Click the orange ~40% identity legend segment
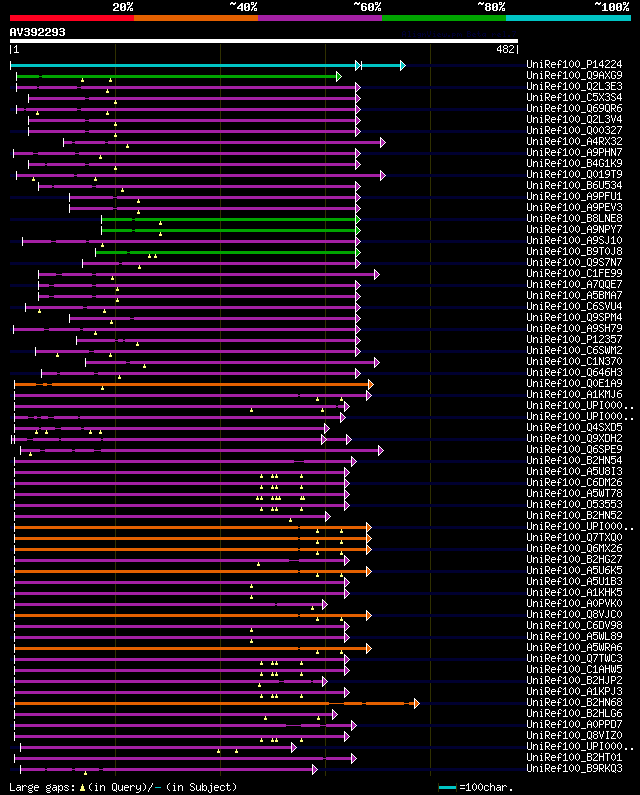 (x=196, y=18)
